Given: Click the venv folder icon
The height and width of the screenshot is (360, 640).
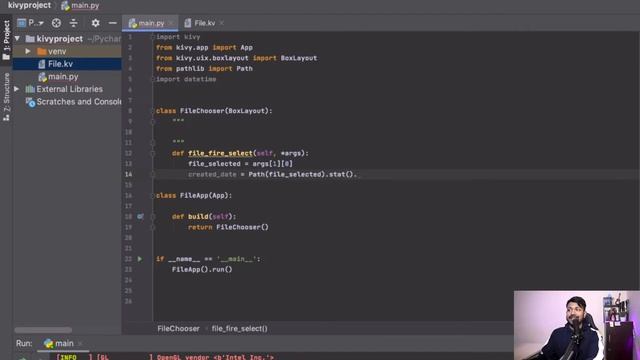Looking at the screenshot, I should (x=42, y=51).
